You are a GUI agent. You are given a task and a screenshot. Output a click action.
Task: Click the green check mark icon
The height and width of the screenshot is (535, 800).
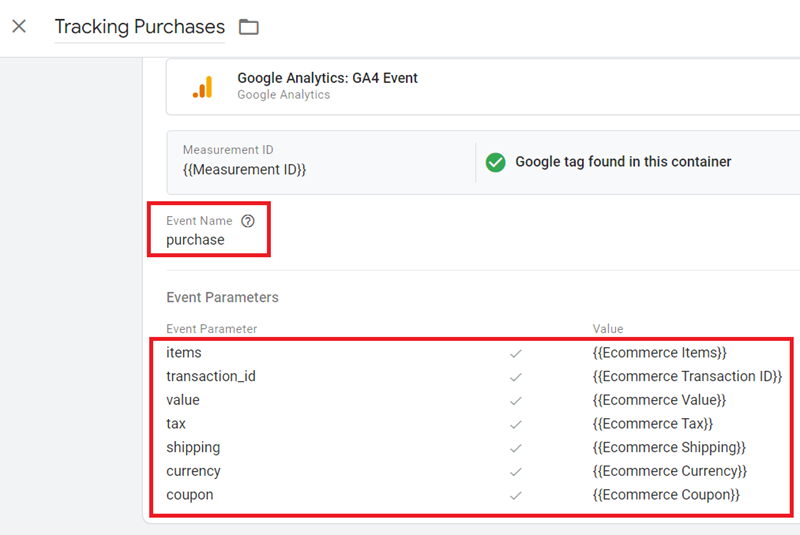click(495, 162)
